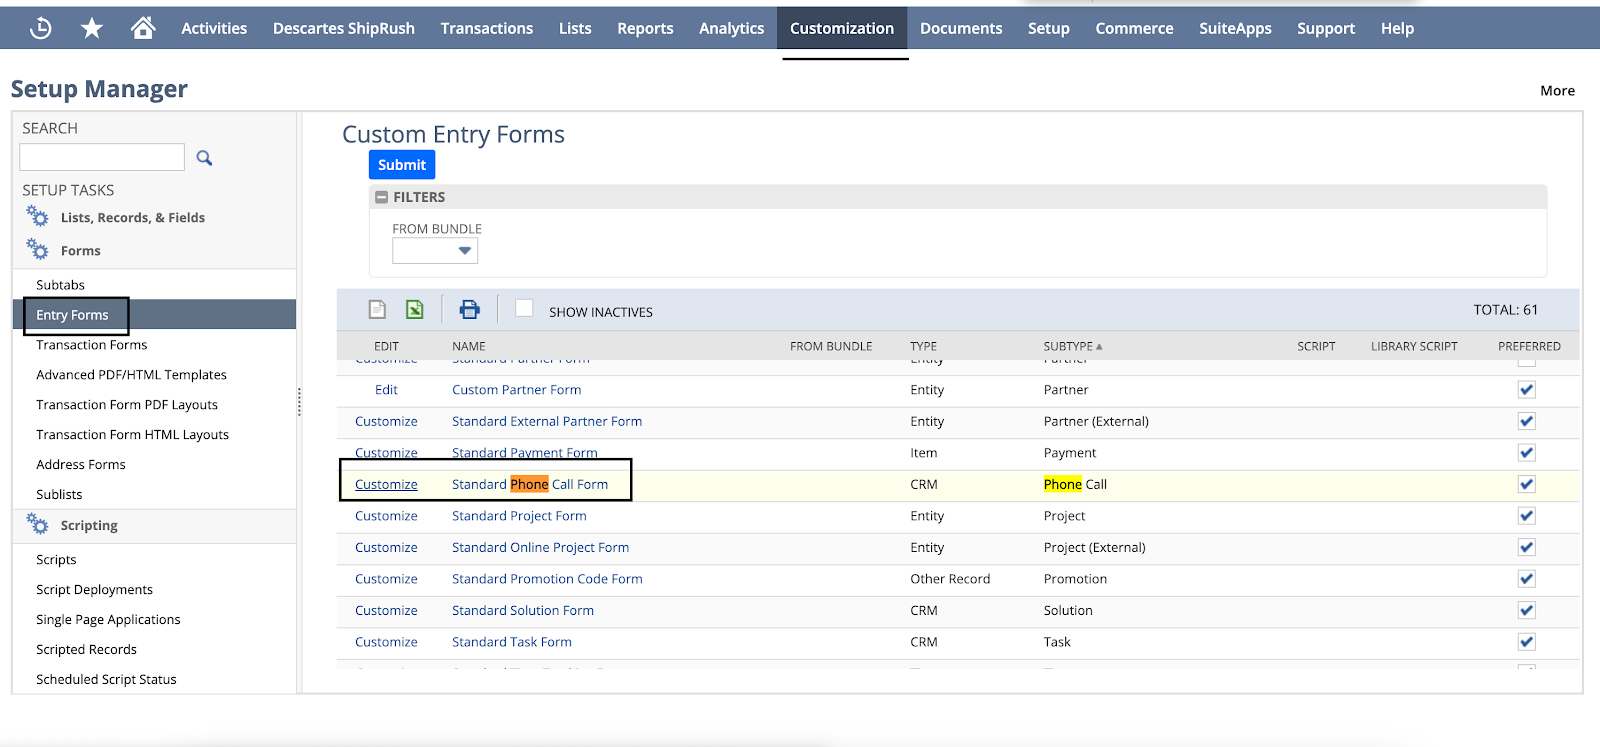Image resolution: width=1600 pixels, height=747 pixels.
Task: Select Single Page Applications
Action: 108,620
